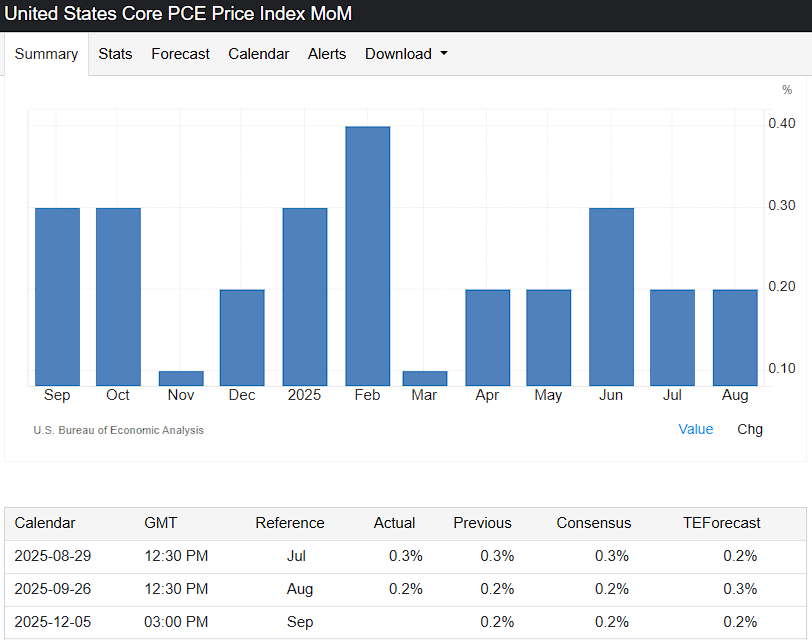Go to the Calendar tab

(x=258, y=54)
